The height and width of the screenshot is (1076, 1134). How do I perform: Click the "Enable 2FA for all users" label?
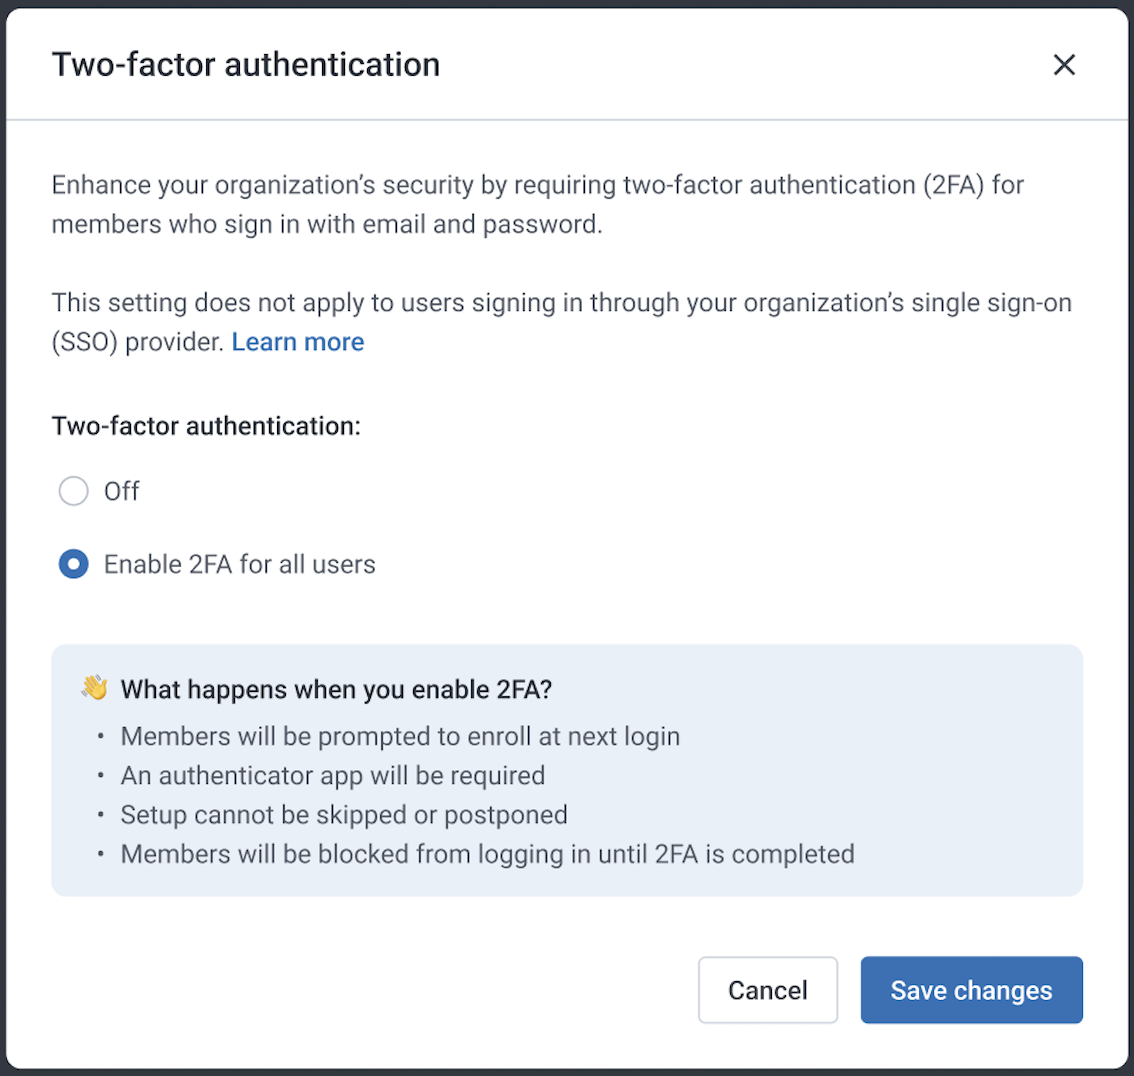click(239, 564)
